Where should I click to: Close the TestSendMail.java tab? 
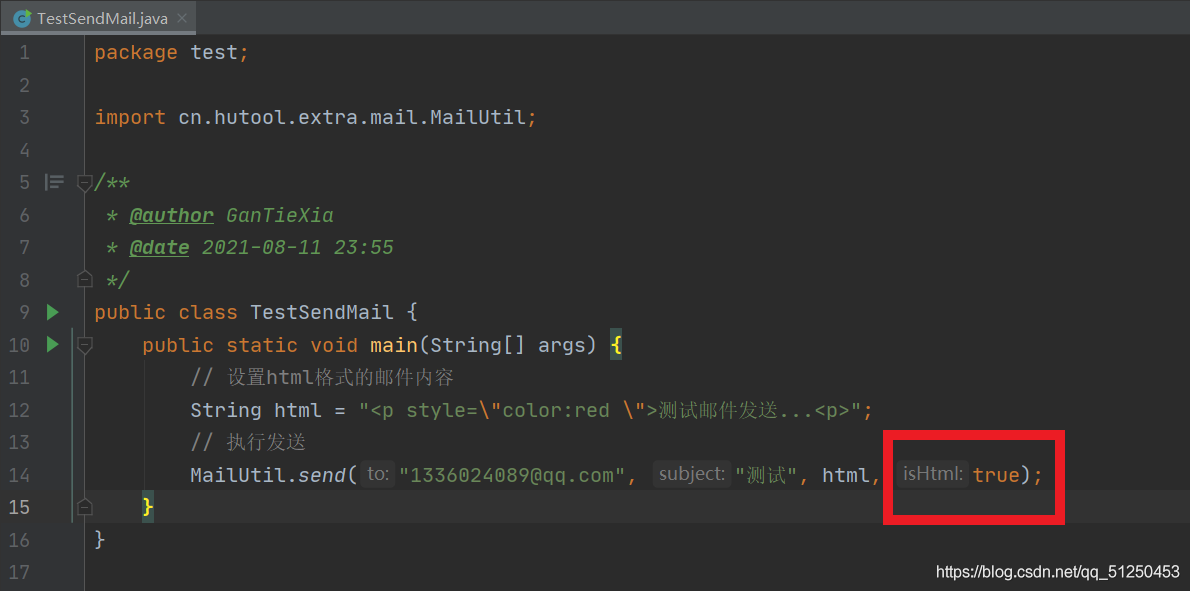tap(181, 18)
